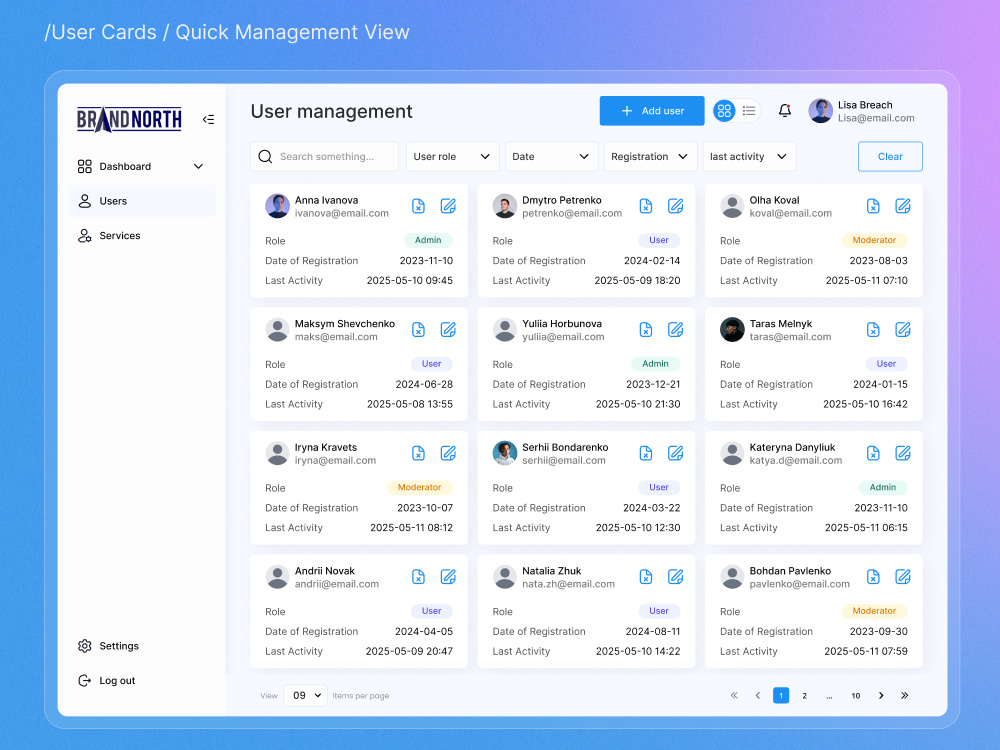Delete Taras Melnyk using file-x icon
Viewport: 1000px width, 750px height.
click(873, 330)
